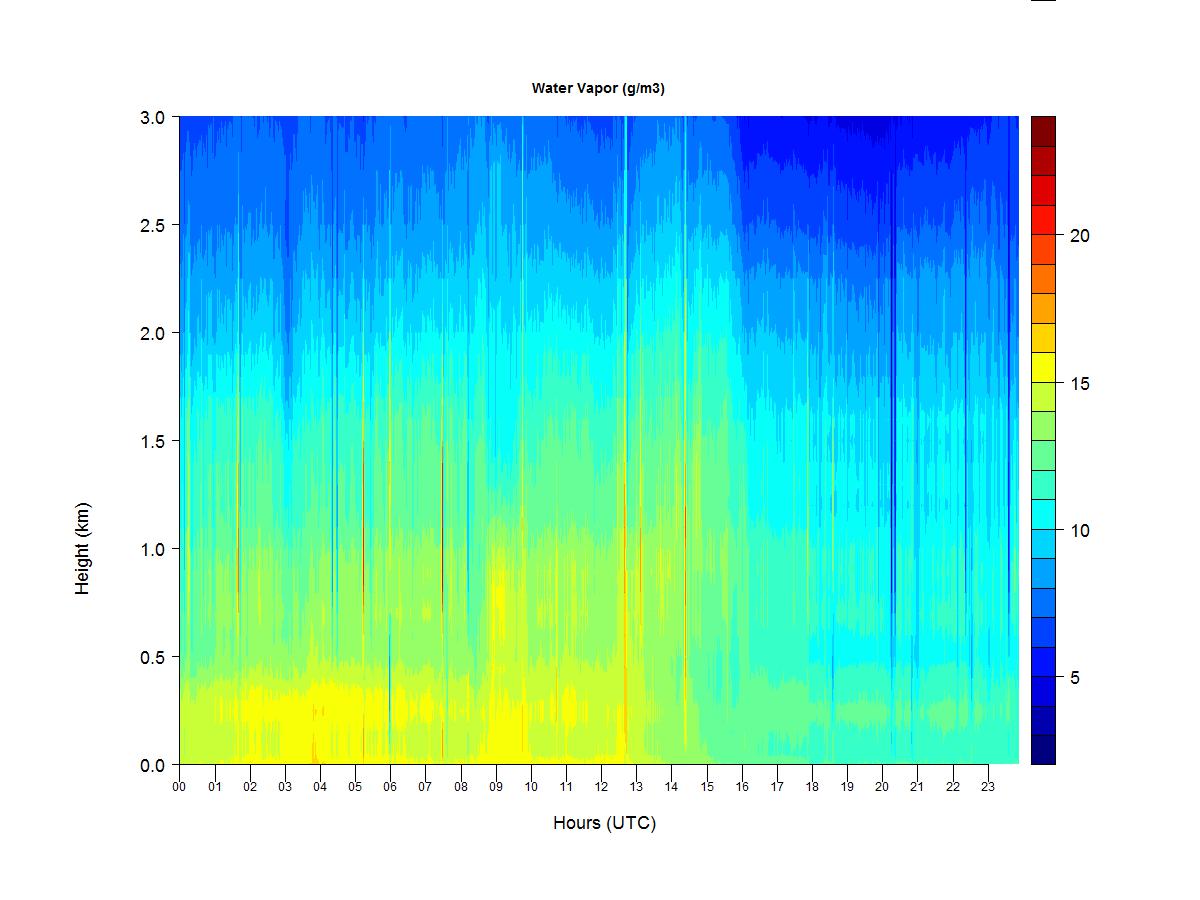
Task: Click the "09" hour tick label
Action: (496, 787)
